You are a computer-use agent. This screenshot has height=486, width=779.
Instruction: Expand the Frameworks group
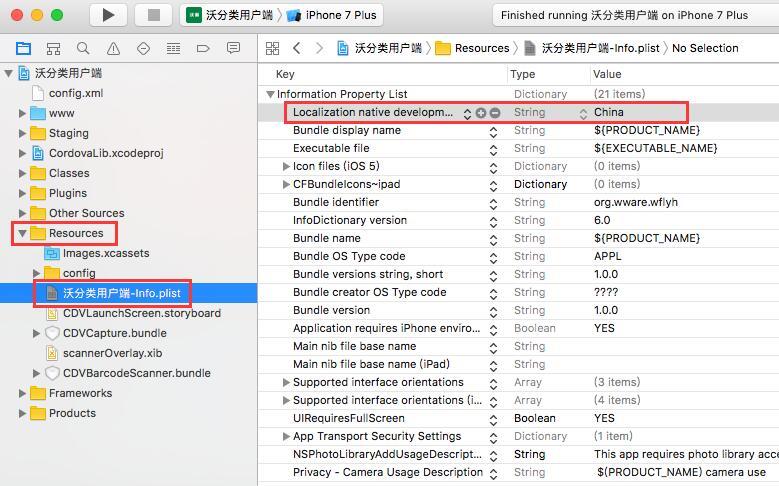point(22,393)
